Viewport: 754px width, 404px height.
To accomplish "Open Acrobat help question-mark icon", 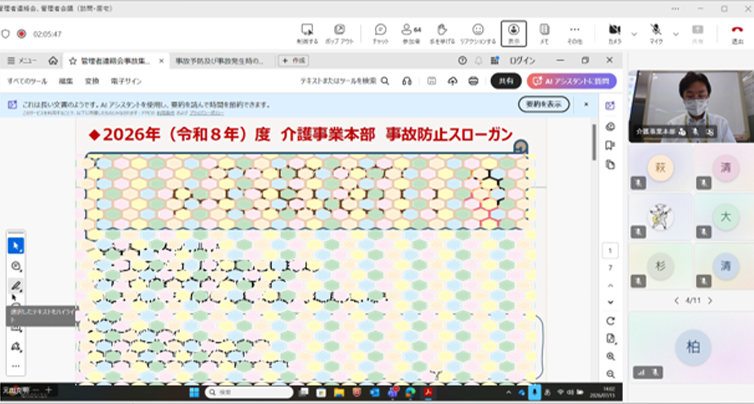I will (462, 61).
